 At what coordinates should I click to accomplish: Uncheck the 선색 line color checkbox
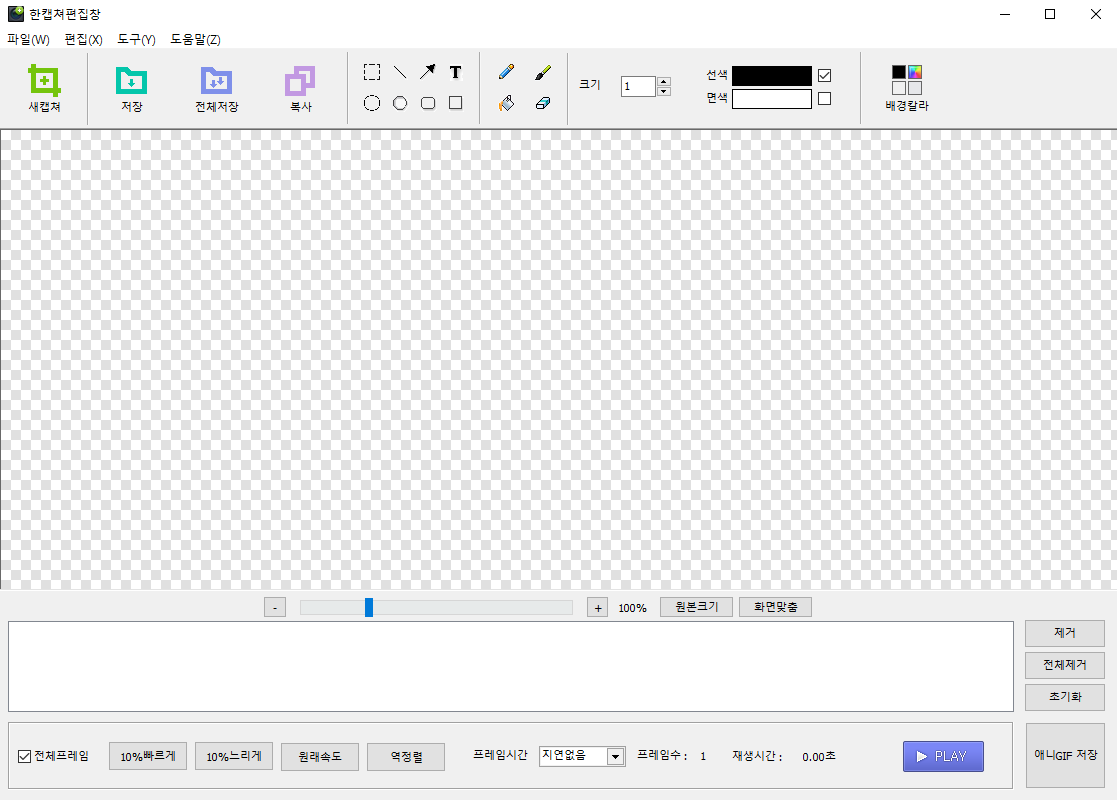825,76
